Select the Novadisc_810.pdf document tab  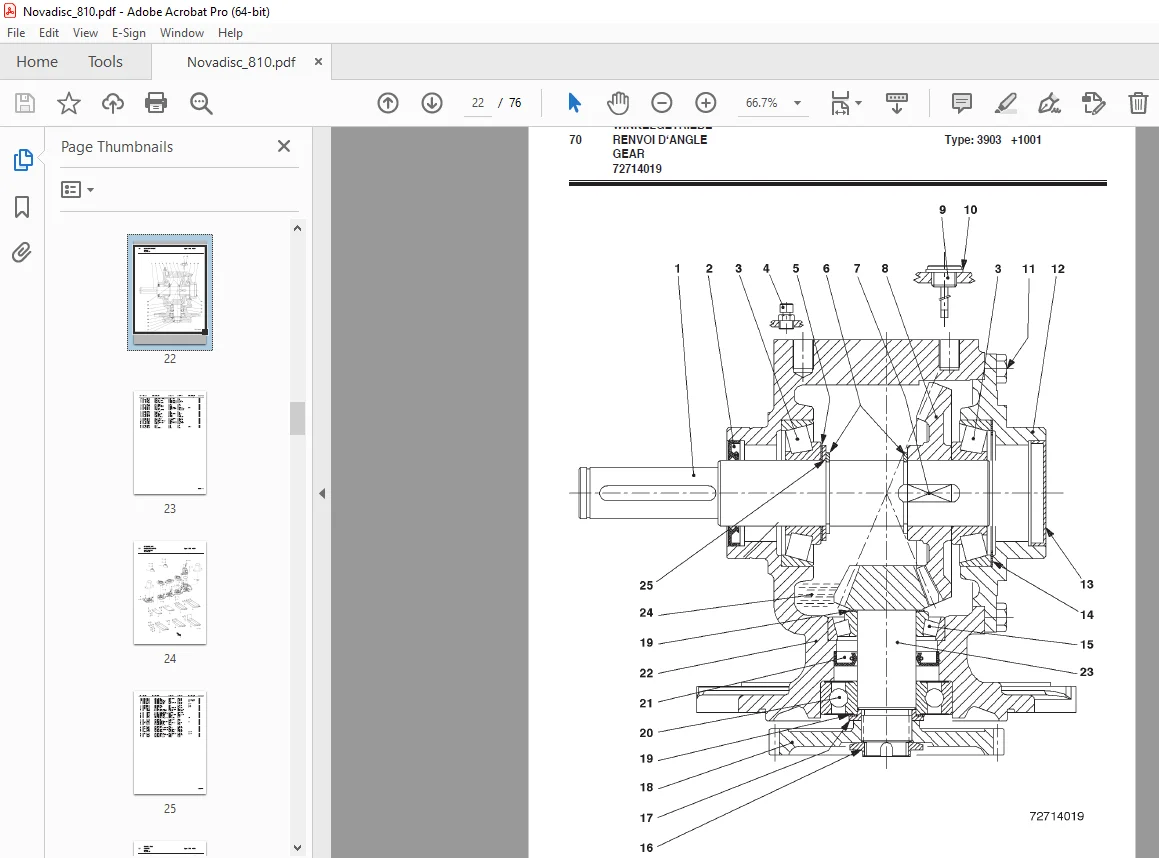241,62
